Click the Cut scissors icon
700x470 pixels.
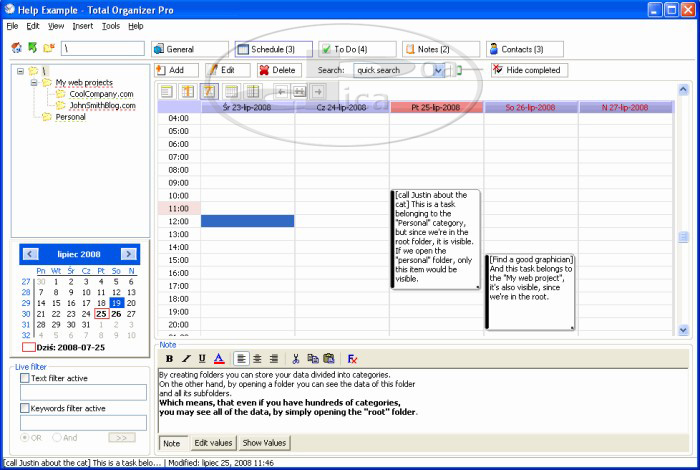coord(295,358)
